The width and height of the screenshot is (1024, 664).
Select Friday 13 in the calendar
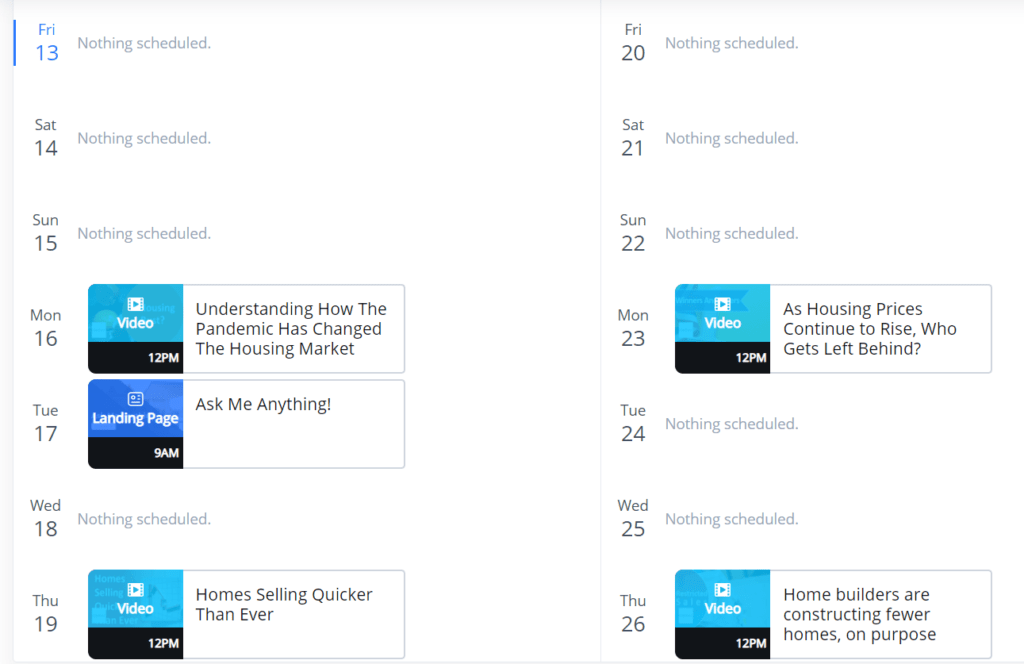pyautogui.click(x=47, y=43)
